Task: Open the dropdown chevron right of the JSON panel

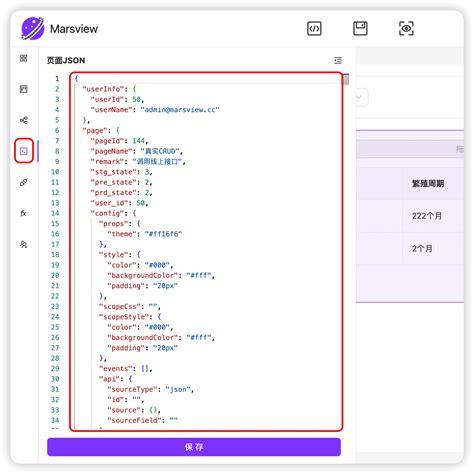Action: click(359, 97)
